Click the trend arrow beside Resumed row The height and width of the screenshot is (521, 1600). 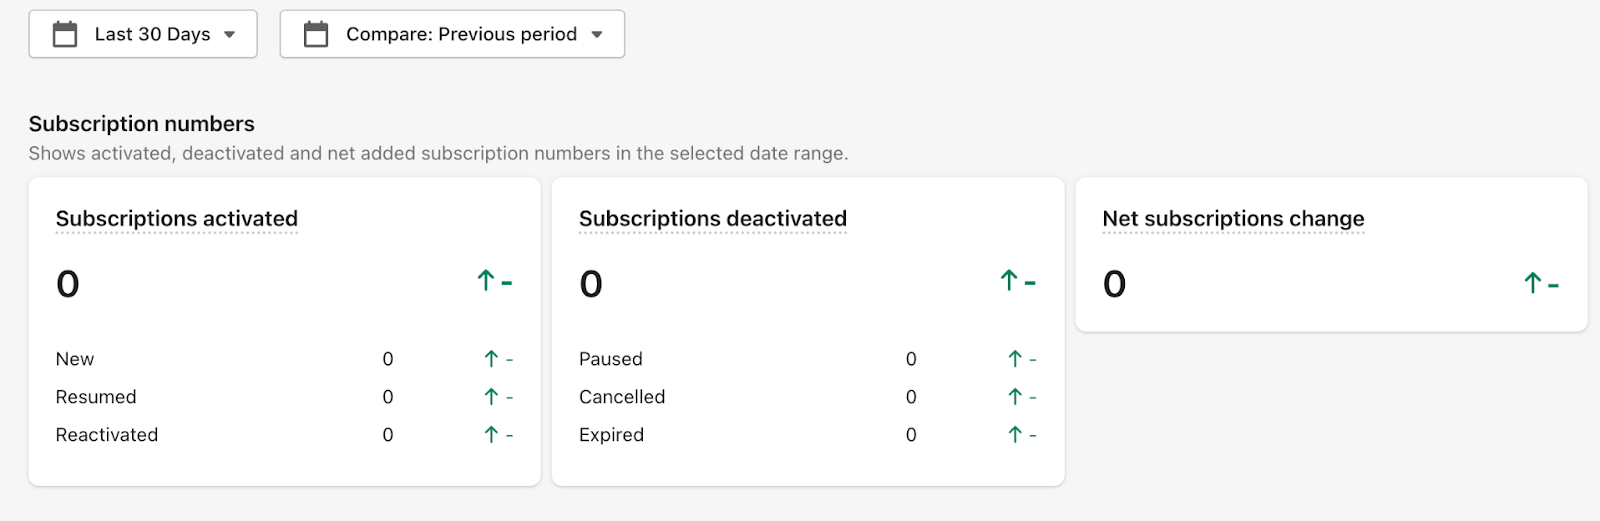pyautogui.click(x=491, y=397)
